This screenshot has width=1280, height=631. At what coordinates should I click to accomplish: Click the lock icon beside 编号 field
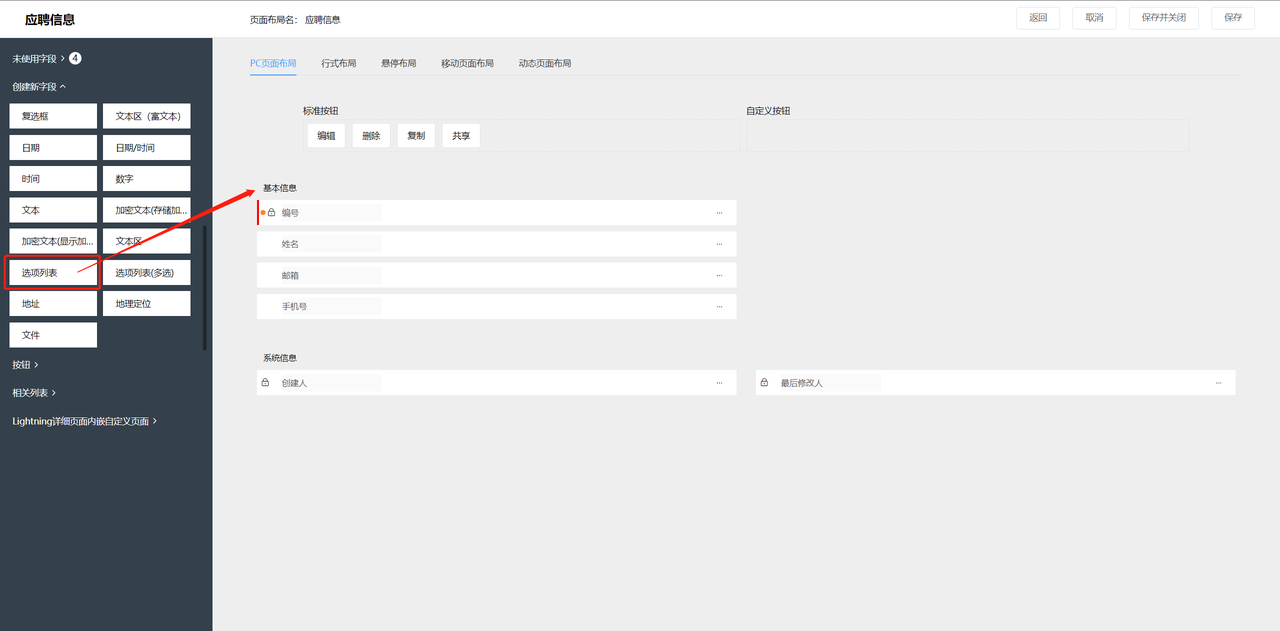coord(271,213)
